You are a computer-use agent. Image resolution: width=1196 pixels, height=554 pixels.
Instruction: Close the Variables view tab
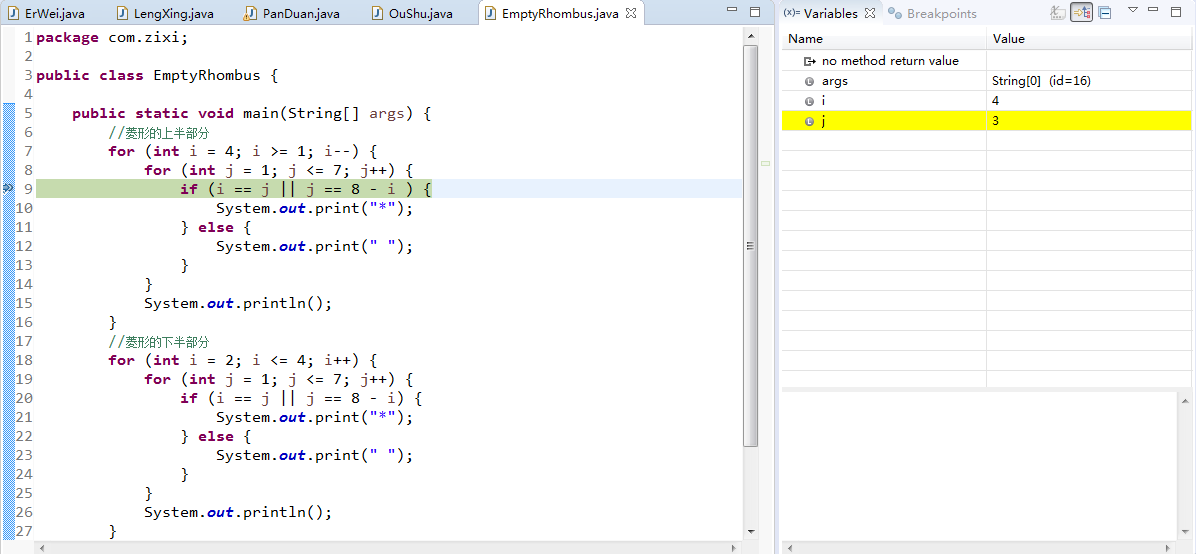tap(870, 14)
